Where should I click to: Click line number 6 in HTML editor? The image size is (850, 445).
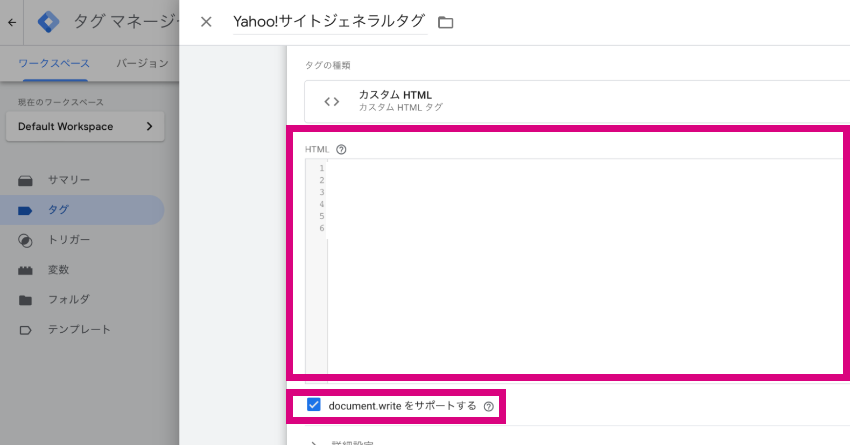click(x=321, y=228)
